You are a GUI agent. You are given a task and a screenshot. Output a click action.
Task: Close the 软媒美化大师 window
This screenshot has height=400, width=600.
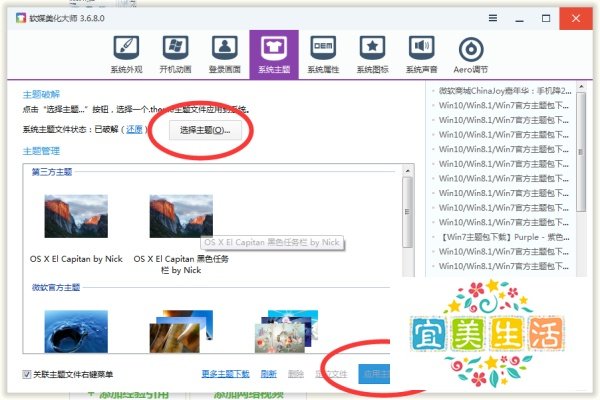576,18
